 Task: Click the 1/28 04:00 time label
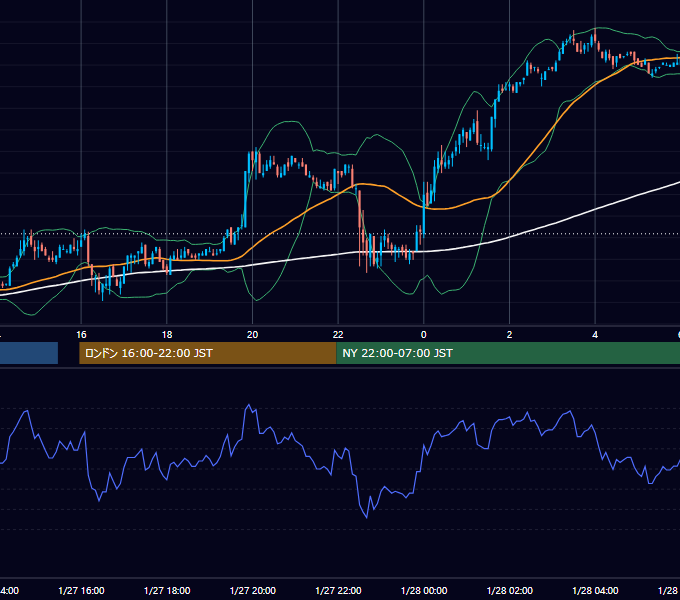(595, 590)
